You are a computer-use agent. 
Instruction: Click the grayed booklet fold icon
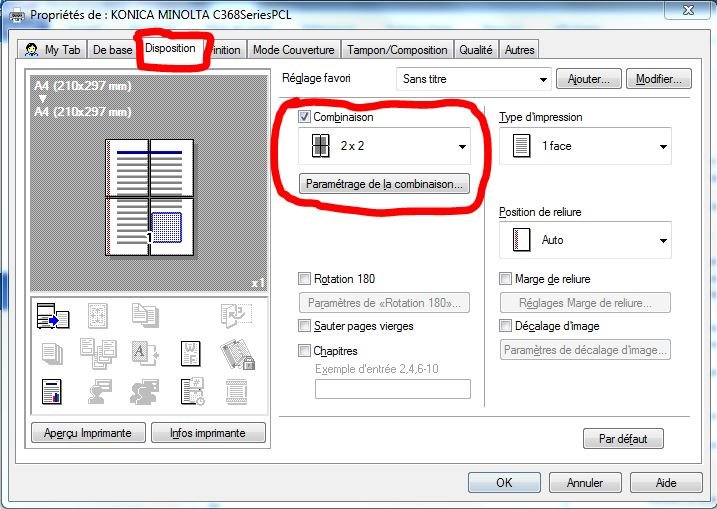click(236, 316)
